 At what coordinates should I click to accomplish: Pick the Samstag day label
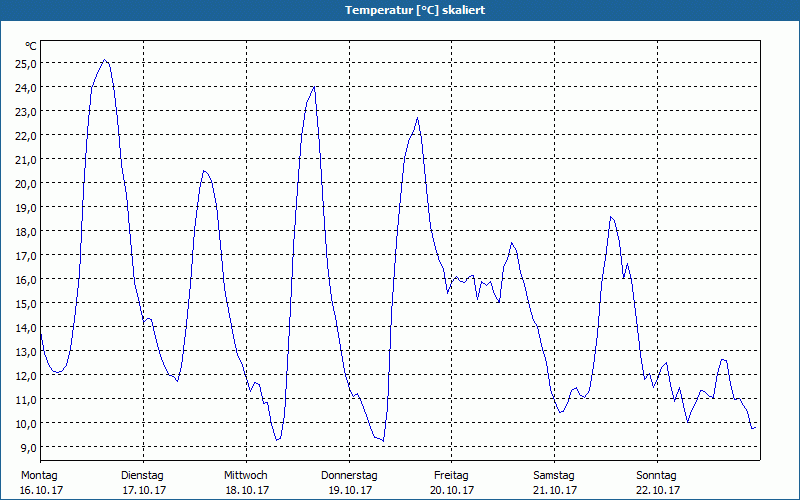tap(554, 475)
